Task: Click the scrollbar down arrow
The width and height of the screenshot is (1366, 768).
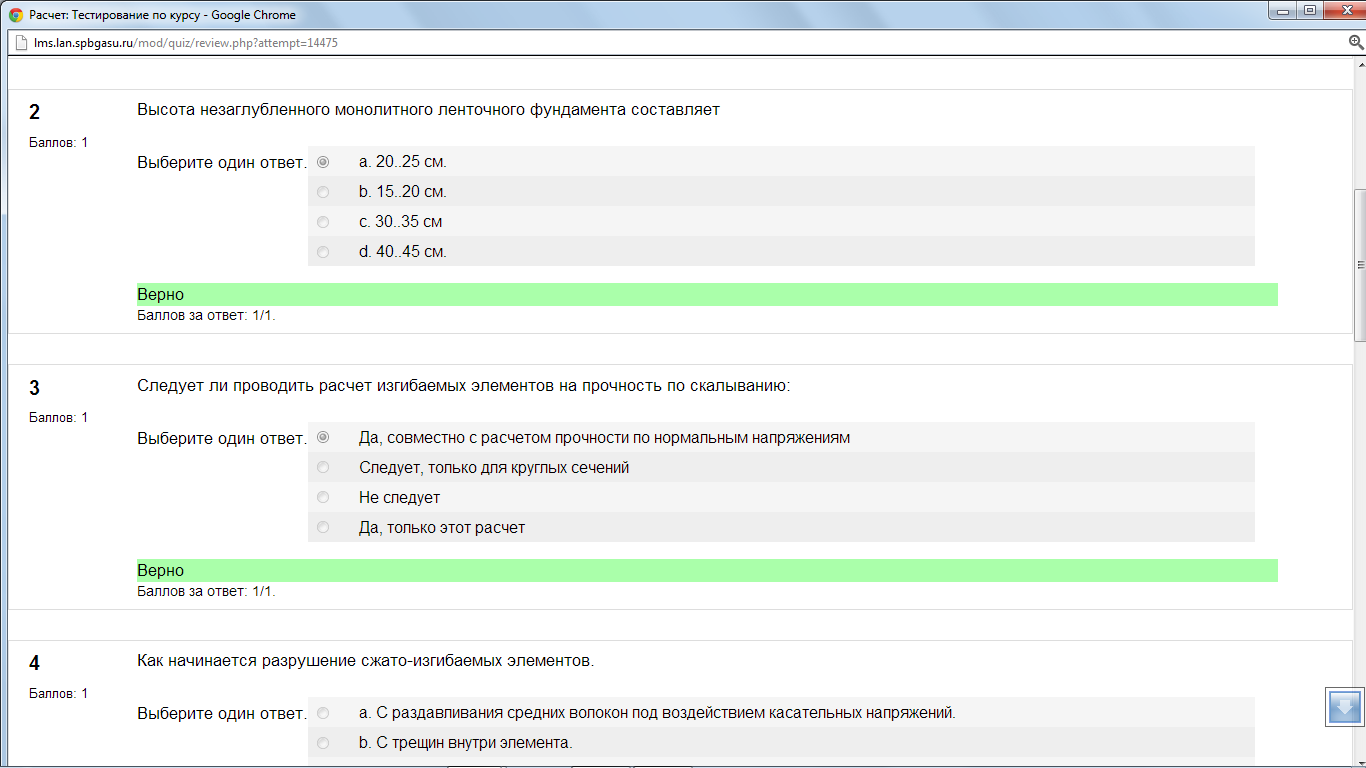Action: (x=1360, y=761)
